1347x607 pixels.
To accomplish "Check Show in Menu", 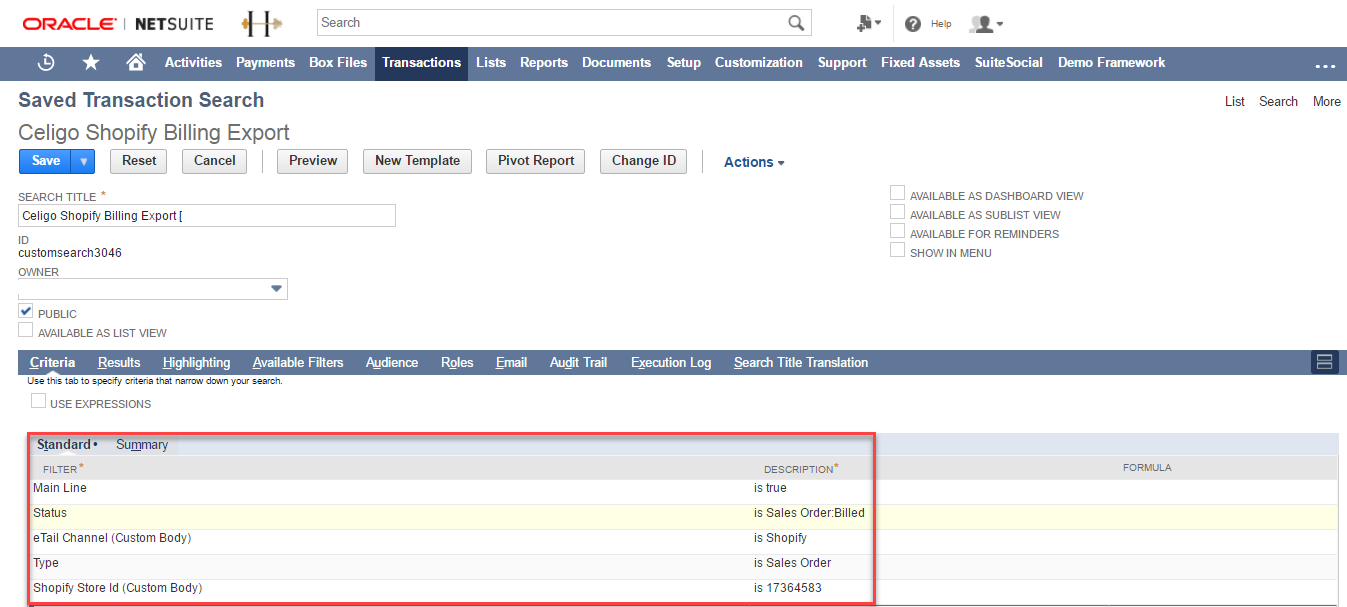I will click(898, 250).
